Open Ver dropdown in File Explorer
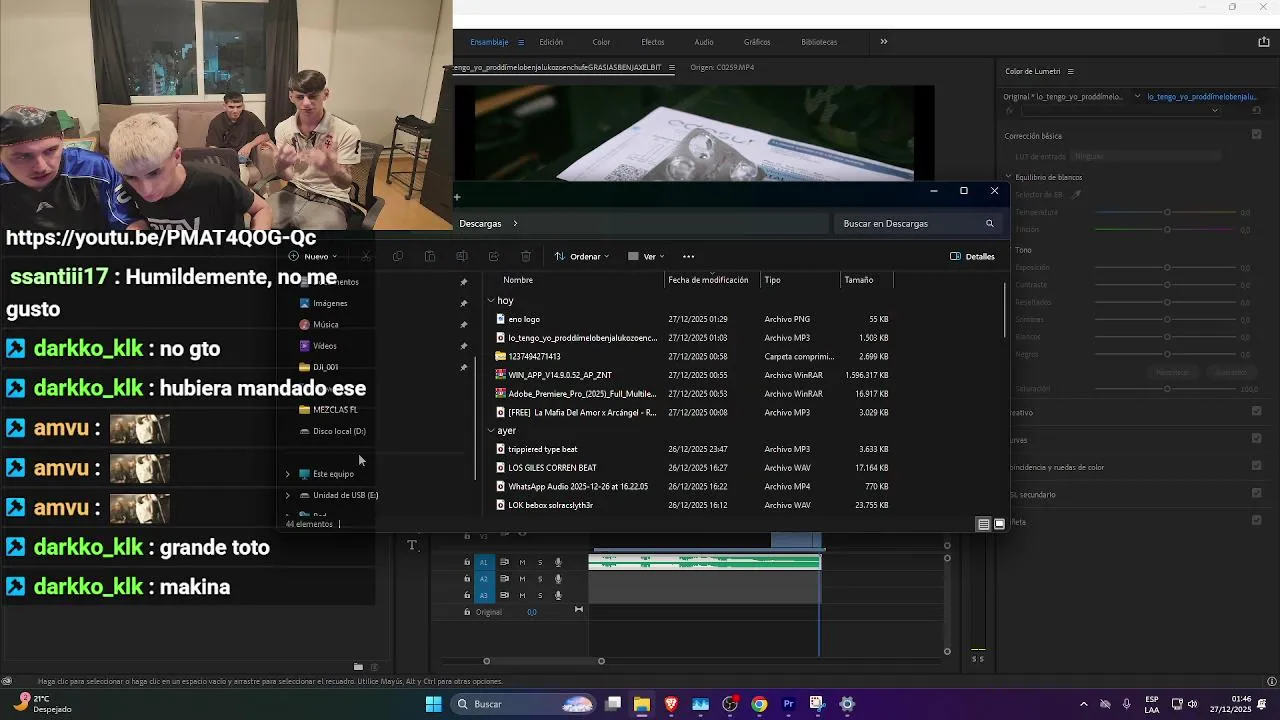 647,256
